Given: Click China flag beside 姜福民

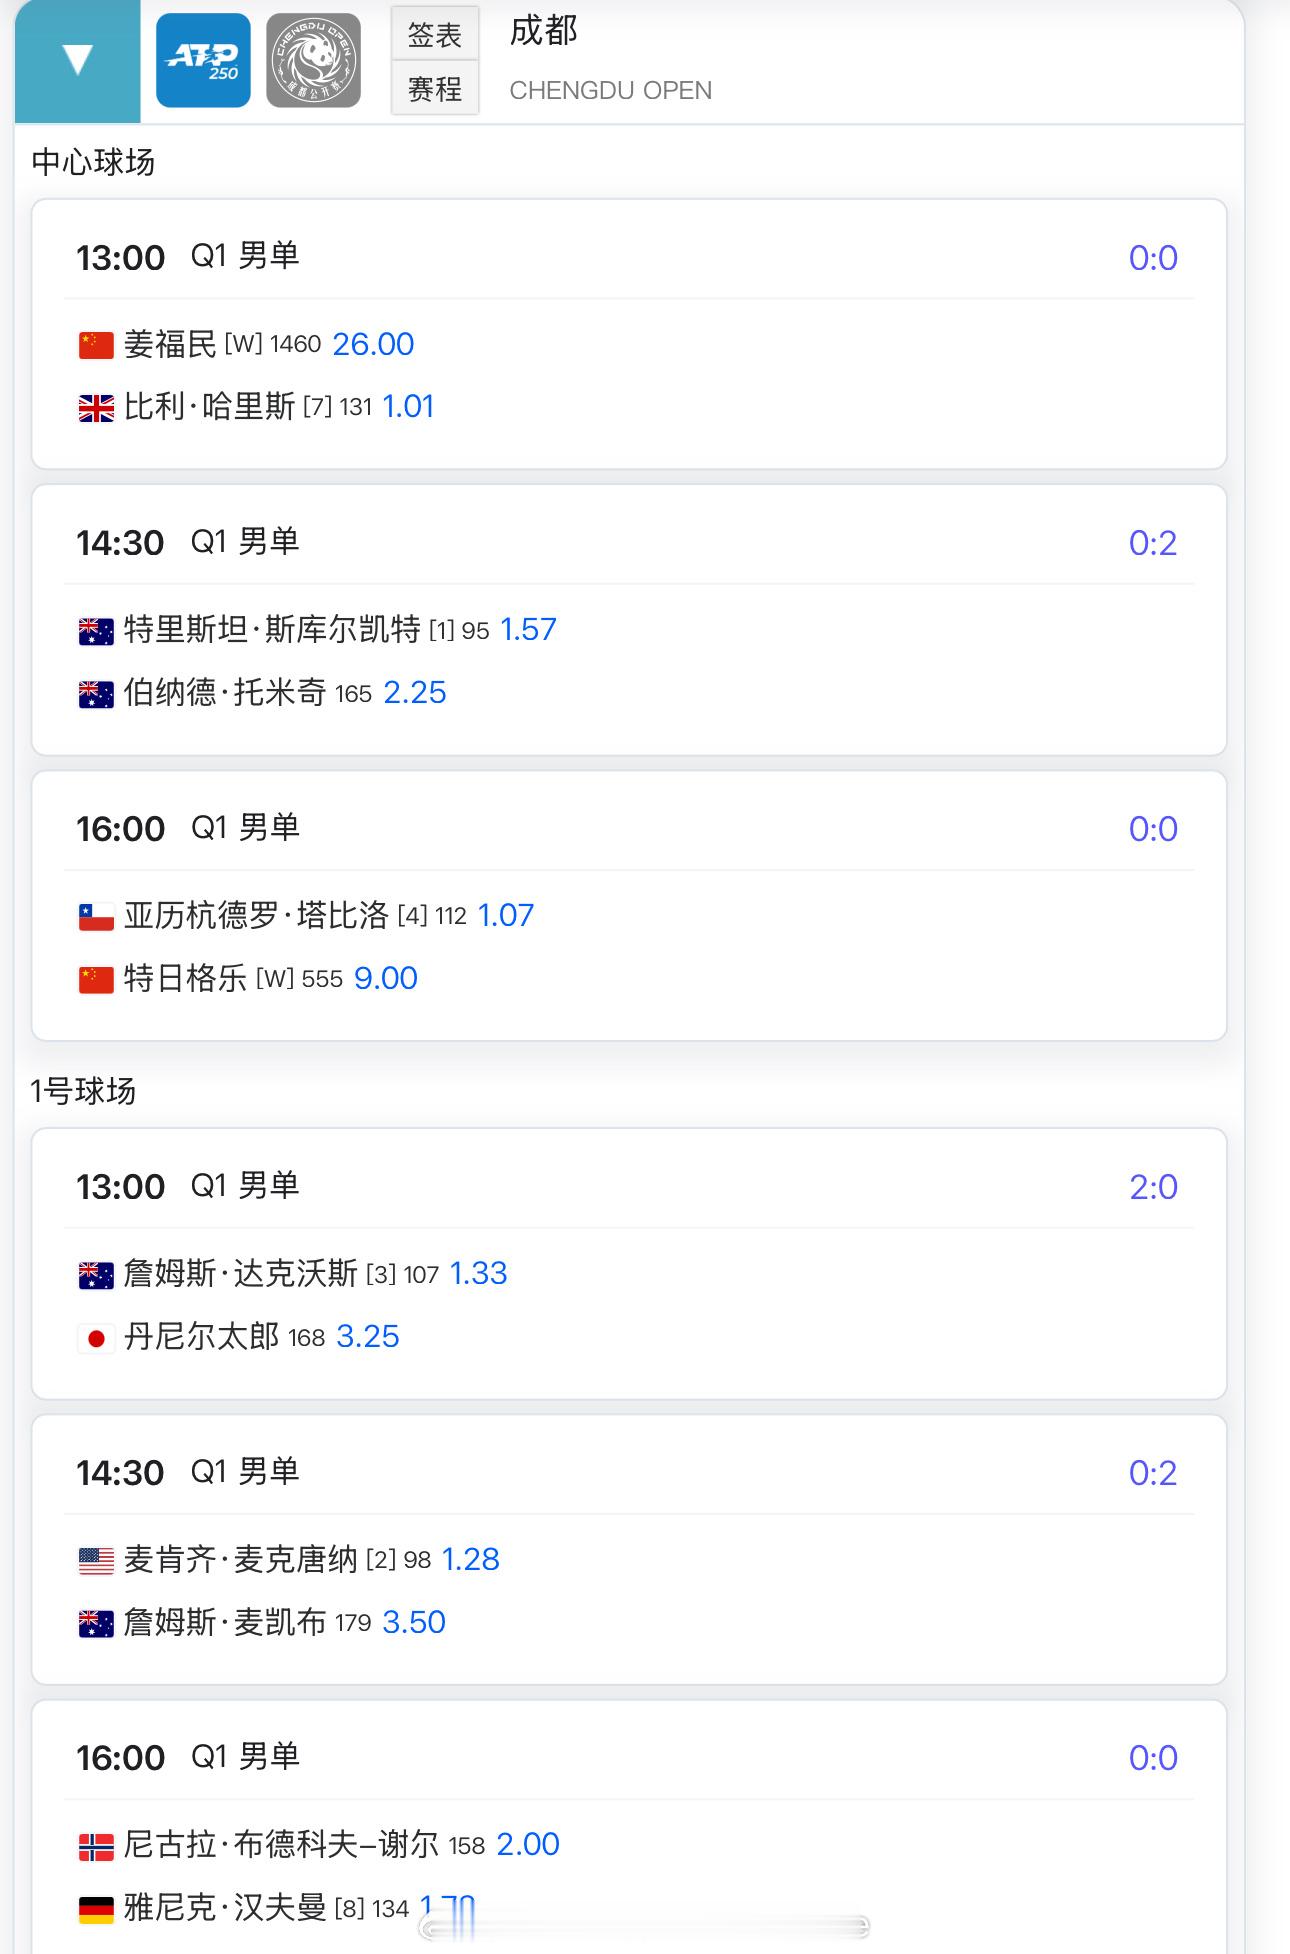Looking at the screenshot, I should click(96, 345).
